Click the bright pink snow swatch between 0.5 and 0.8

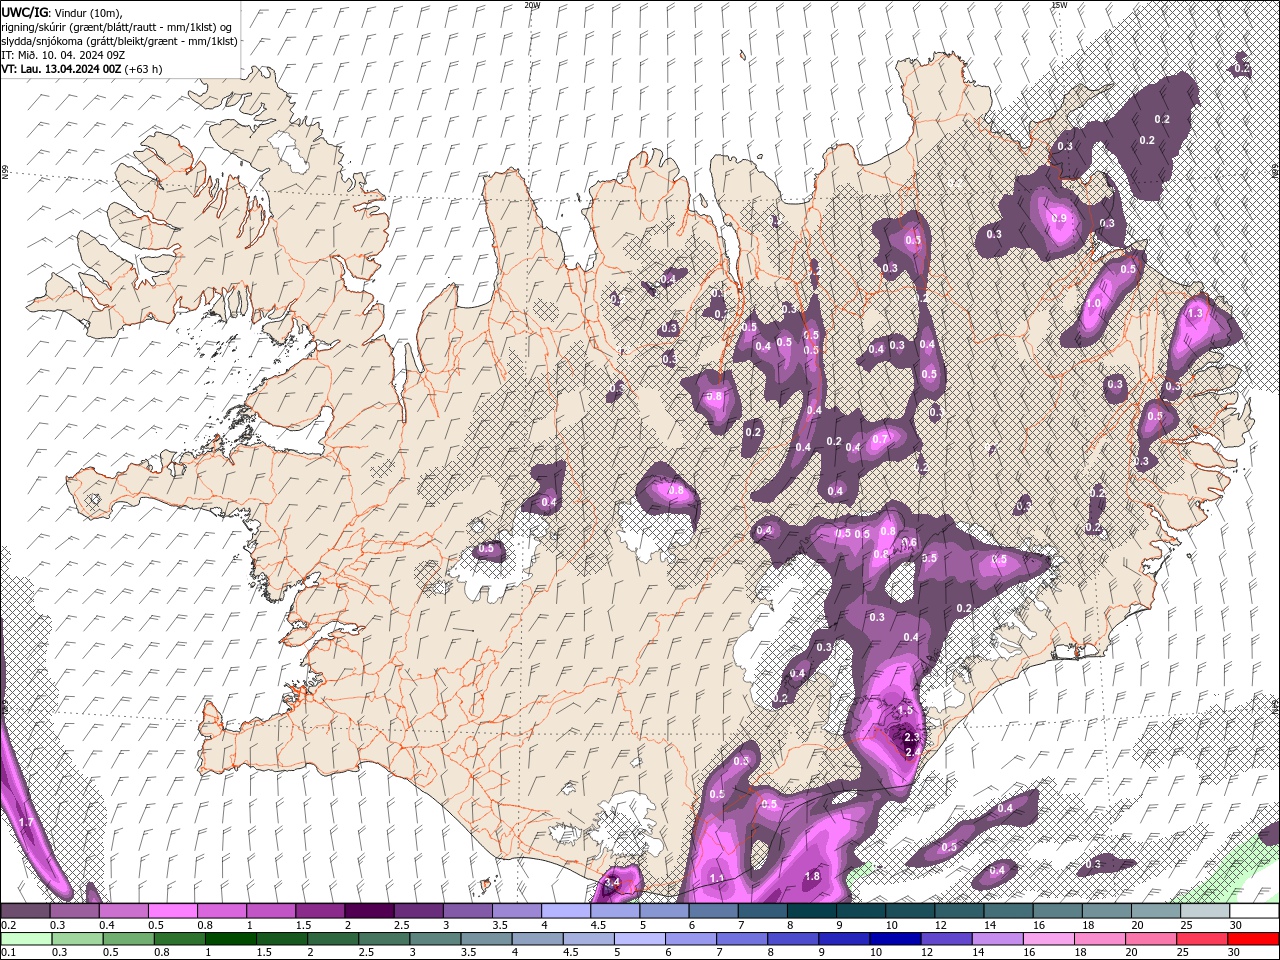point(172,911)
